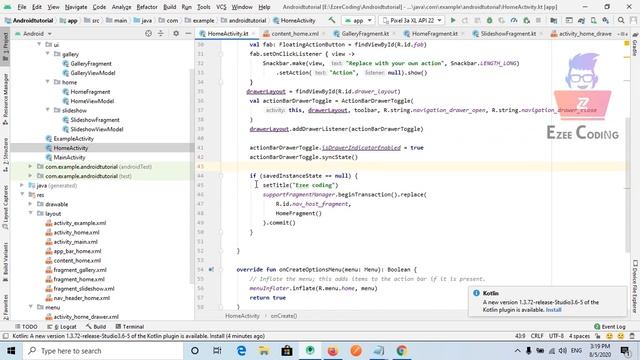Collapse the home folder in project tree
640x360 pixels.
coord(48,82)
